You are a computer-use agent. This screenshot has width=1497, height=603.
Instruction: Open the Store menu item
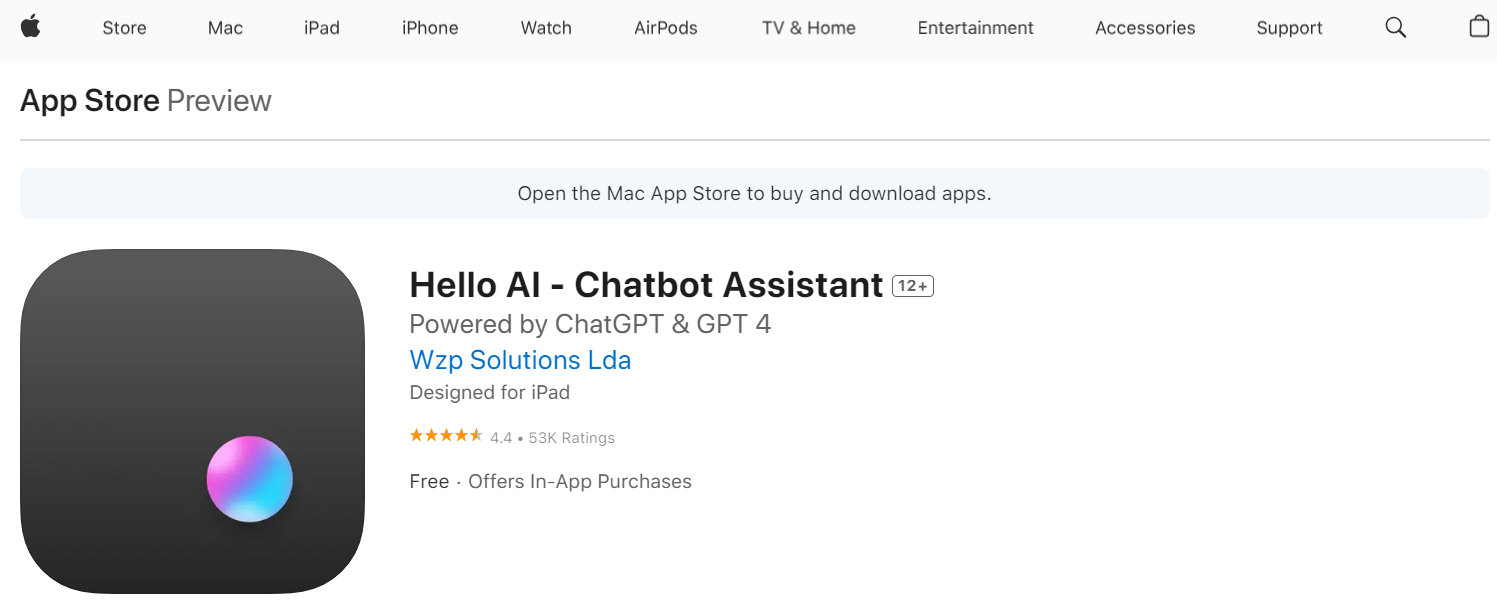124,28
